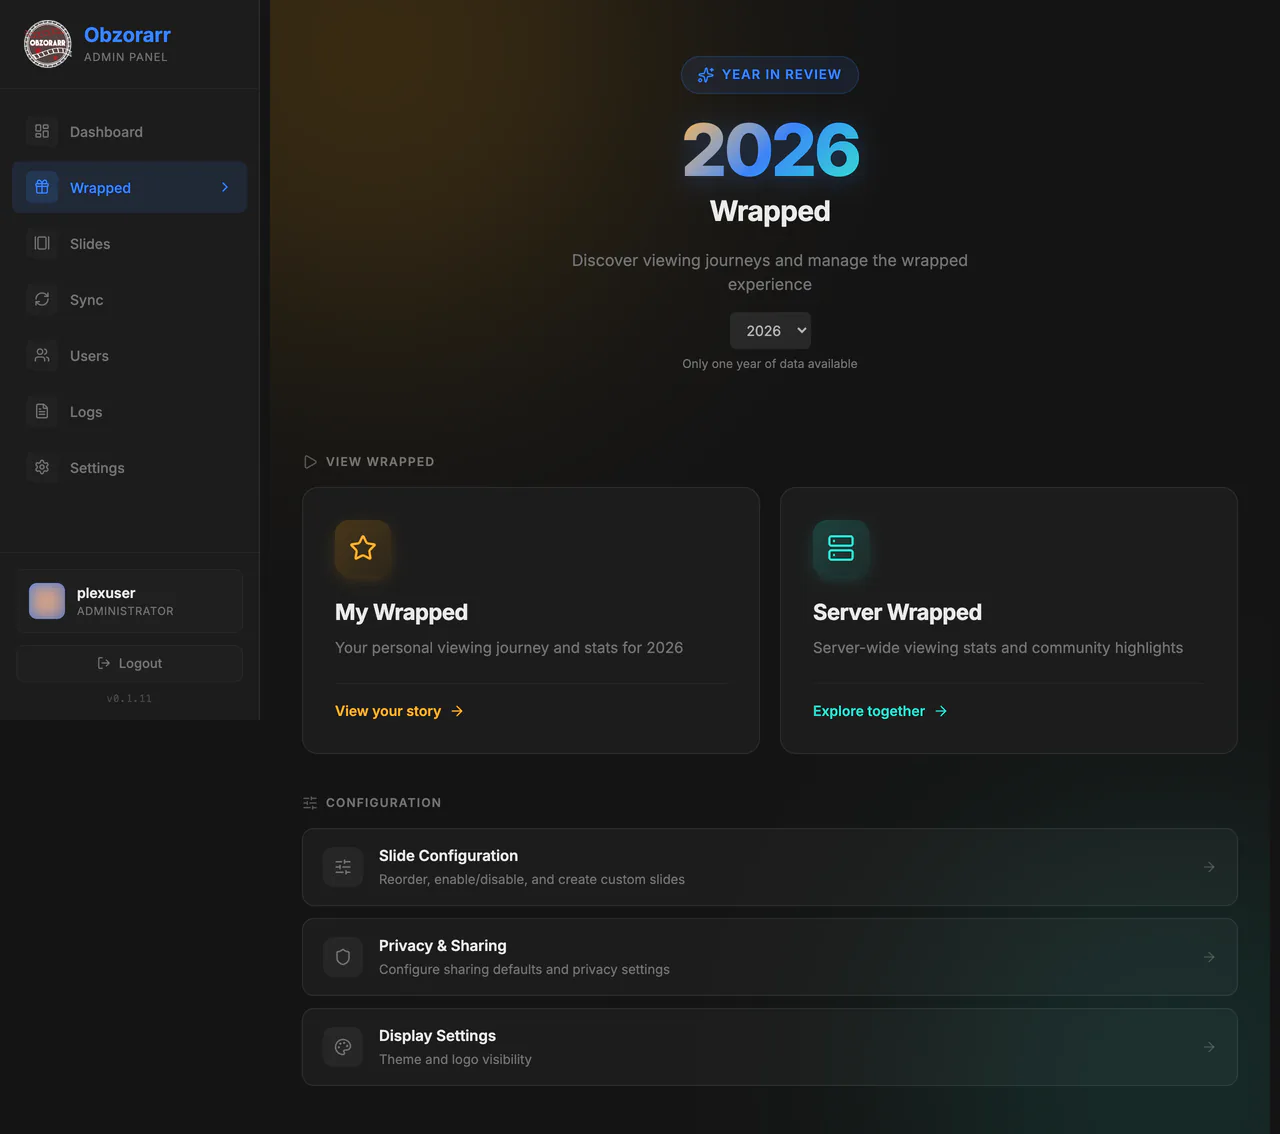The width and height of the screenshot is (1280, 1134).
Task: Go to Slides in the sidebar
Action: point(130,243)
